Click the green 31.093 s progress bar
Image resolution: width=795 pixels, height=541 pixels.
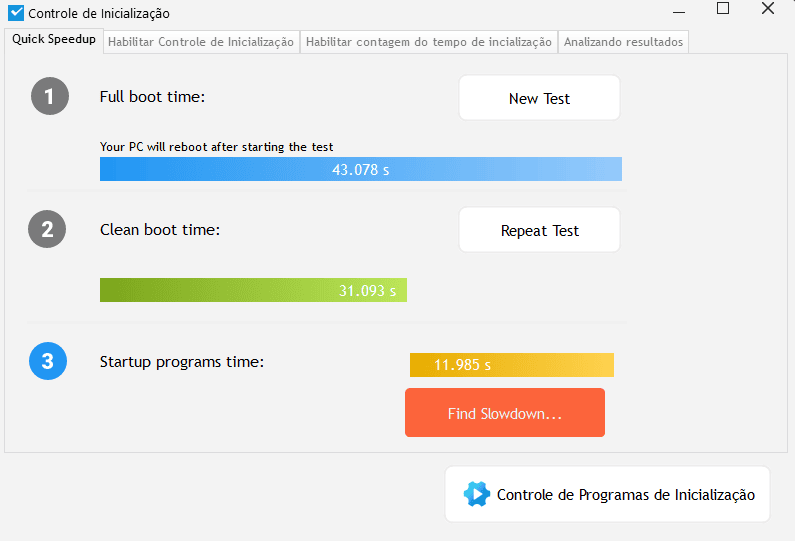(x=254, y=290)
